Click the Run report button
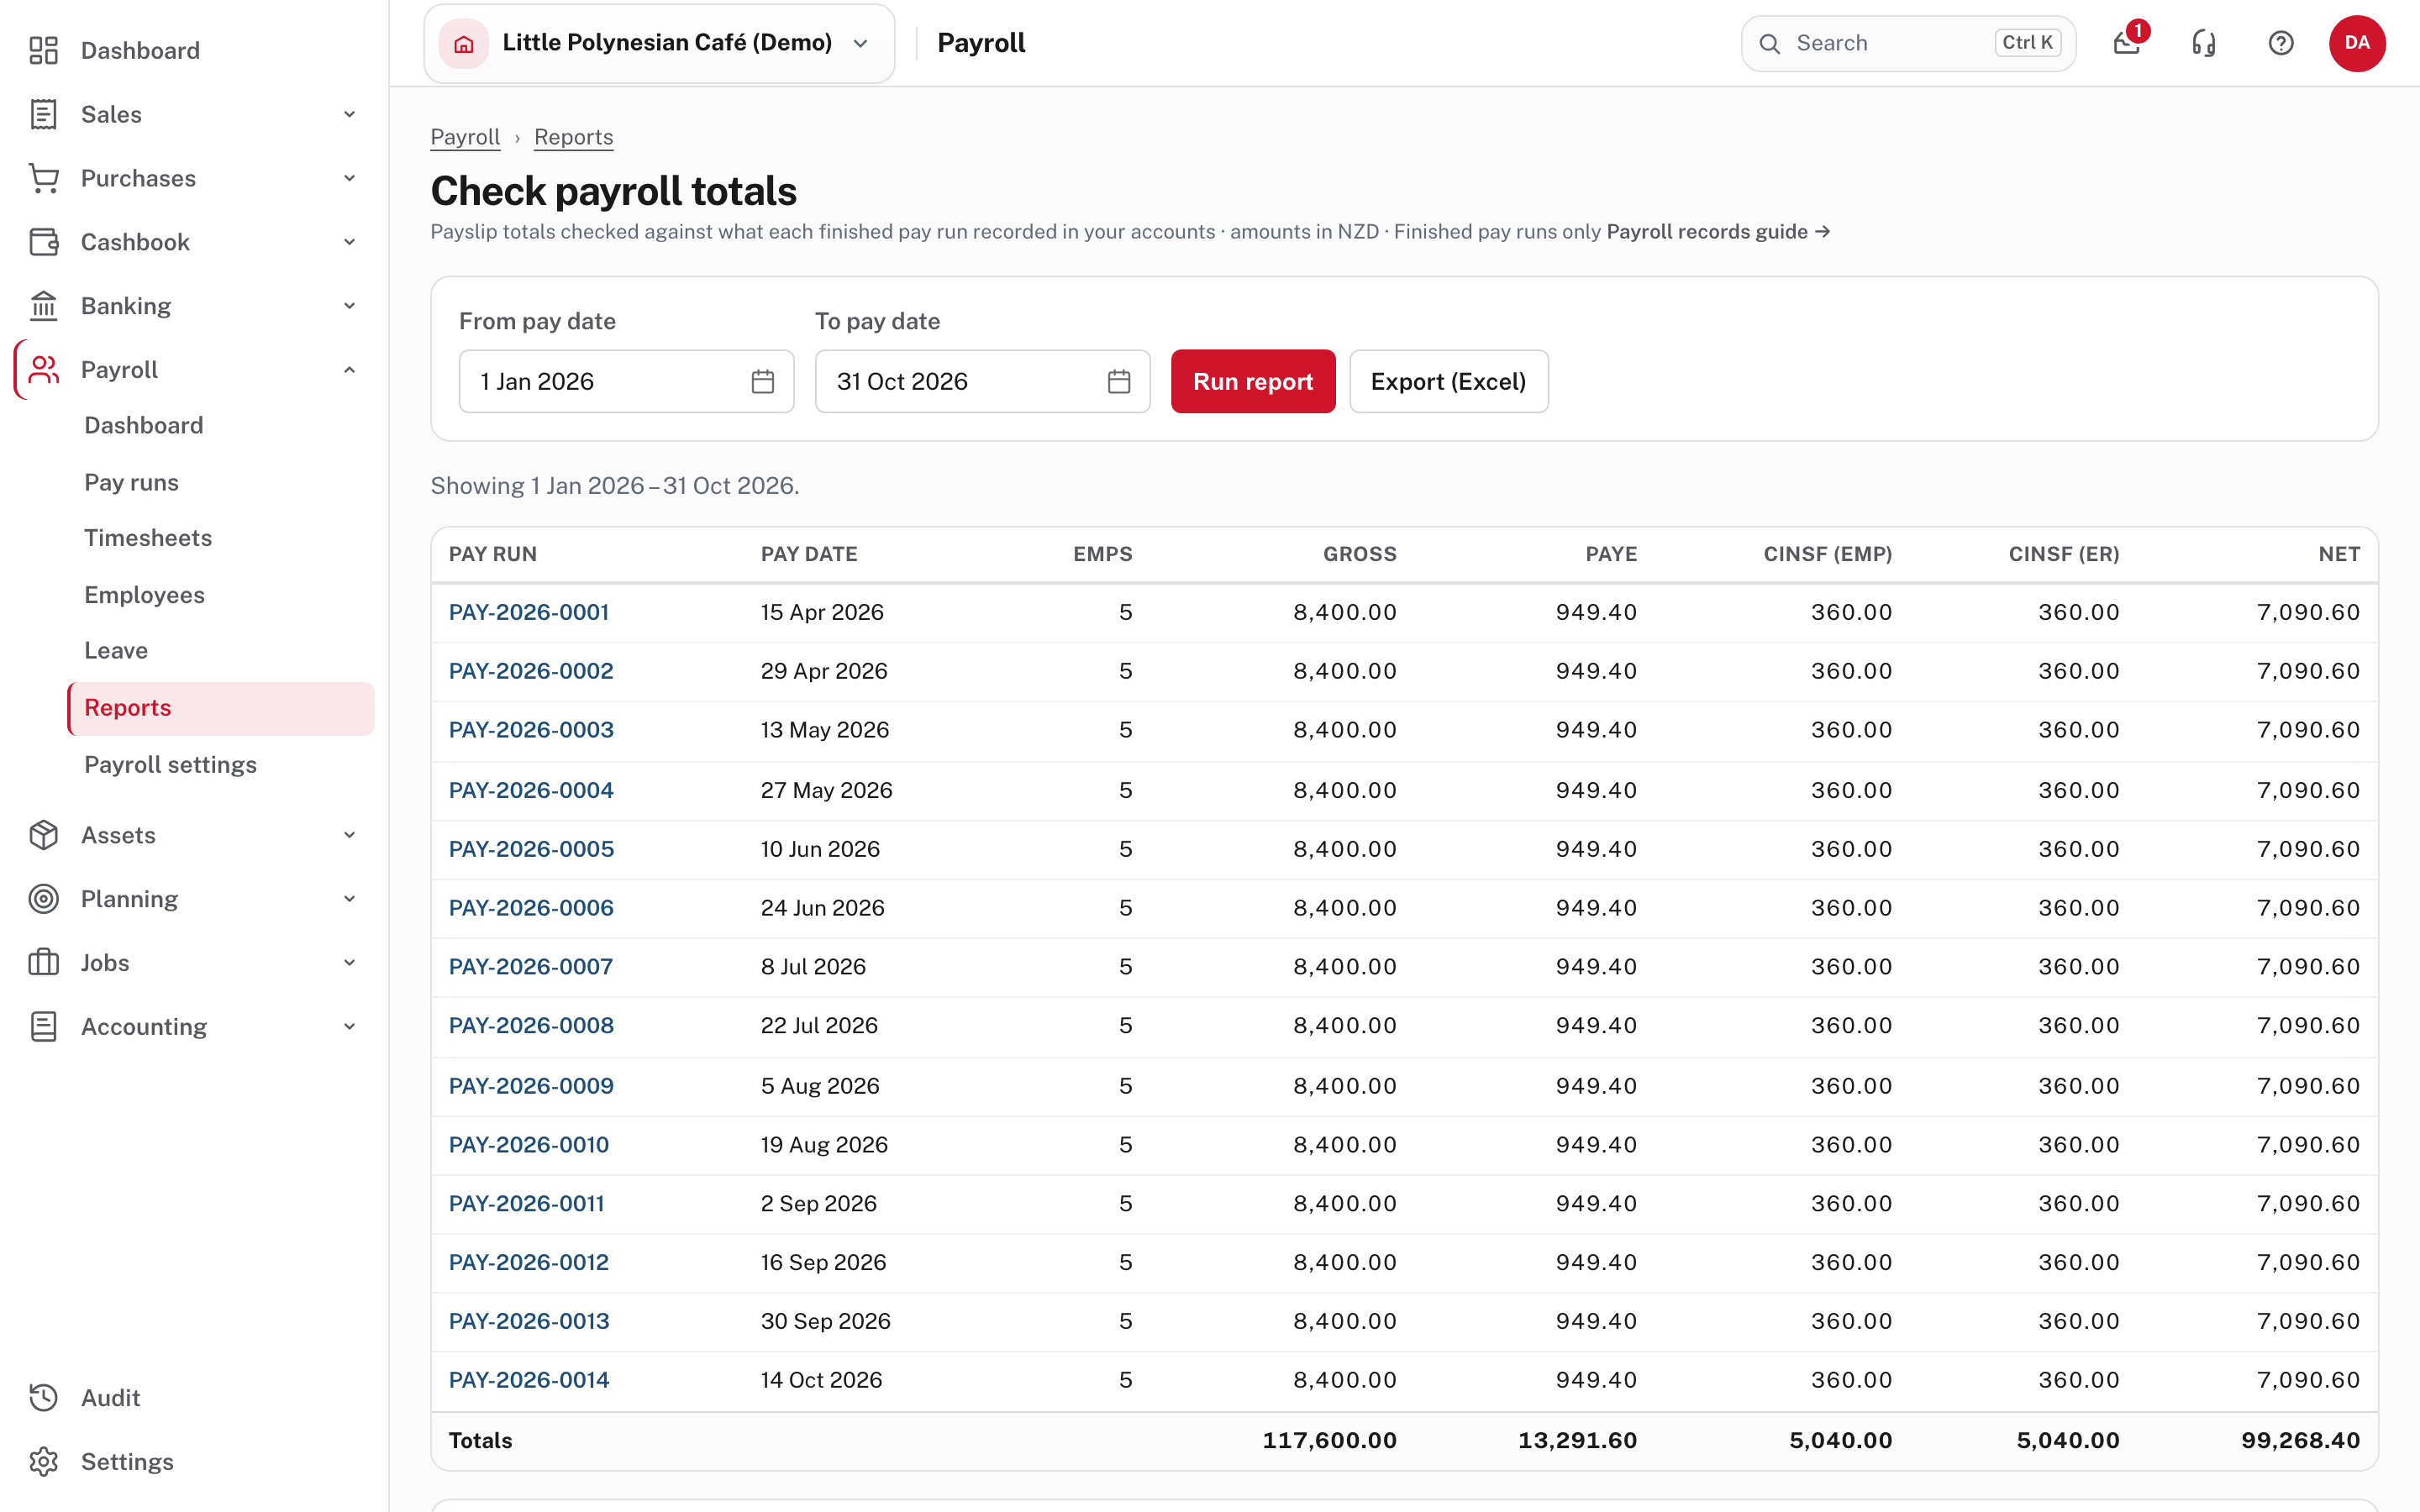Viewport: 2420px width, 1512px height. pyautogui.click(x=1253, y=381)
